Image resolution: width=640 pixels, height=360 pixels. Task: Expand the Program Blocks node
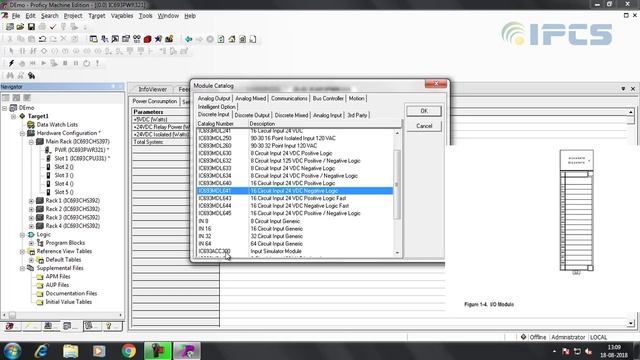[x=31, y=243]
